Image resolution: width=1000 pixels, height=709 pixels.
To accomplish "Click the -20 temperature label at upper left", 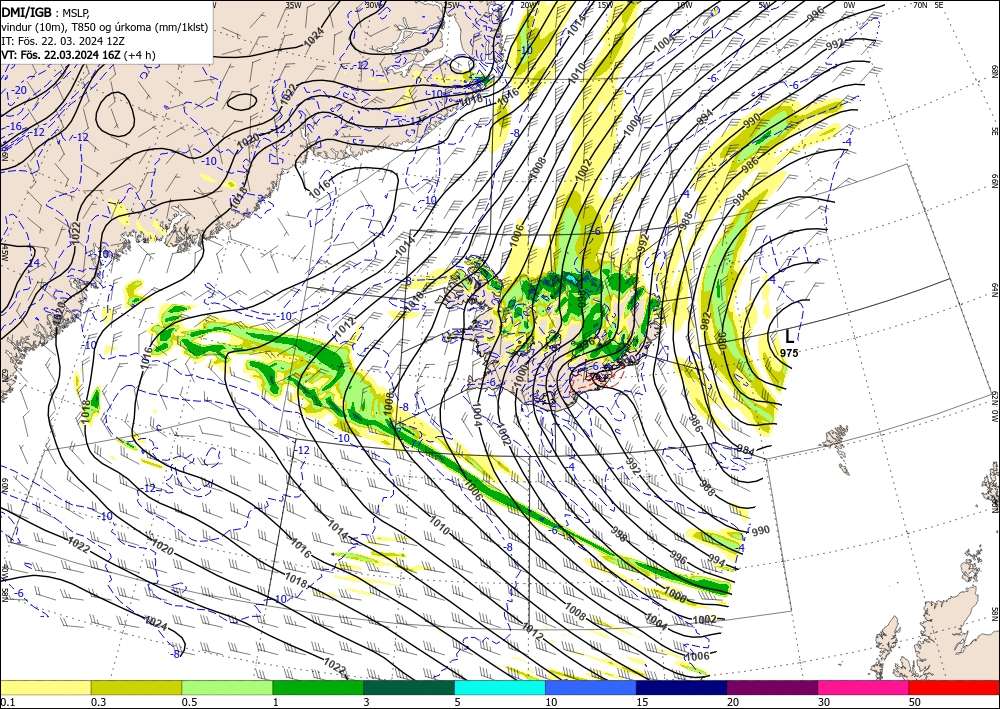I will (x=19, y=90).
